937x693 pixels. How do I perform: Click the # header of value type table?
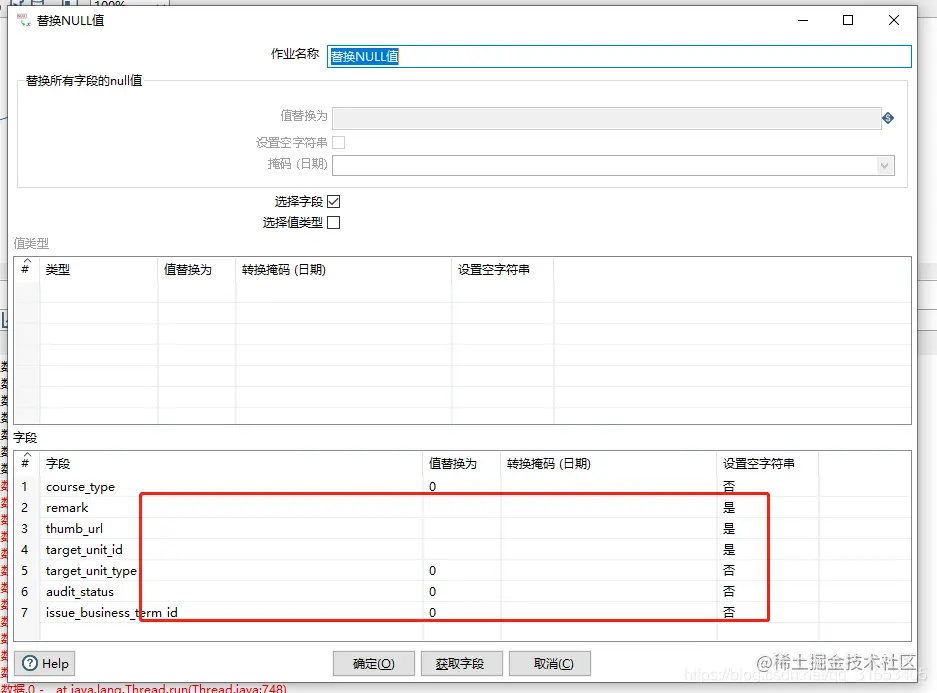point(26,267)
